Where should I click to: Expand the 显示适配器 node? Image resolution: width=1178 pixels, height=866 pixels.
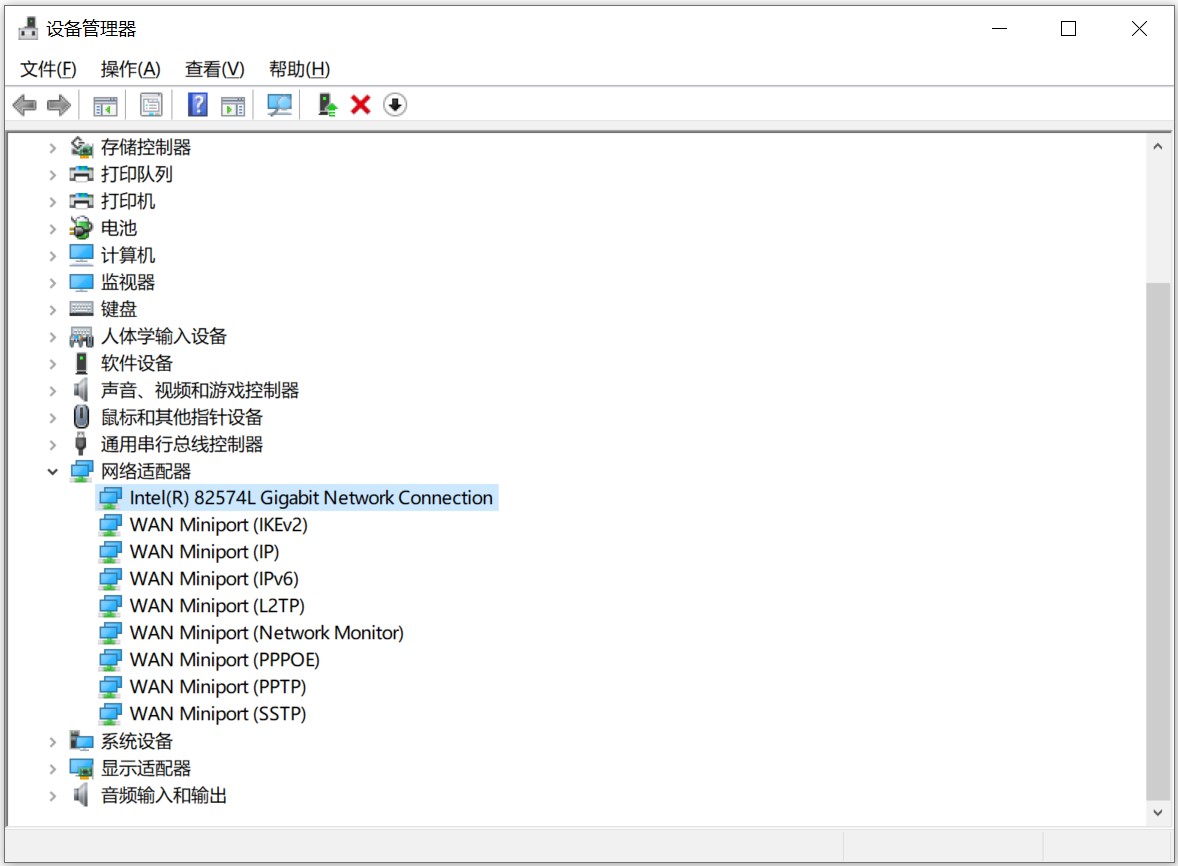point(53,769)
